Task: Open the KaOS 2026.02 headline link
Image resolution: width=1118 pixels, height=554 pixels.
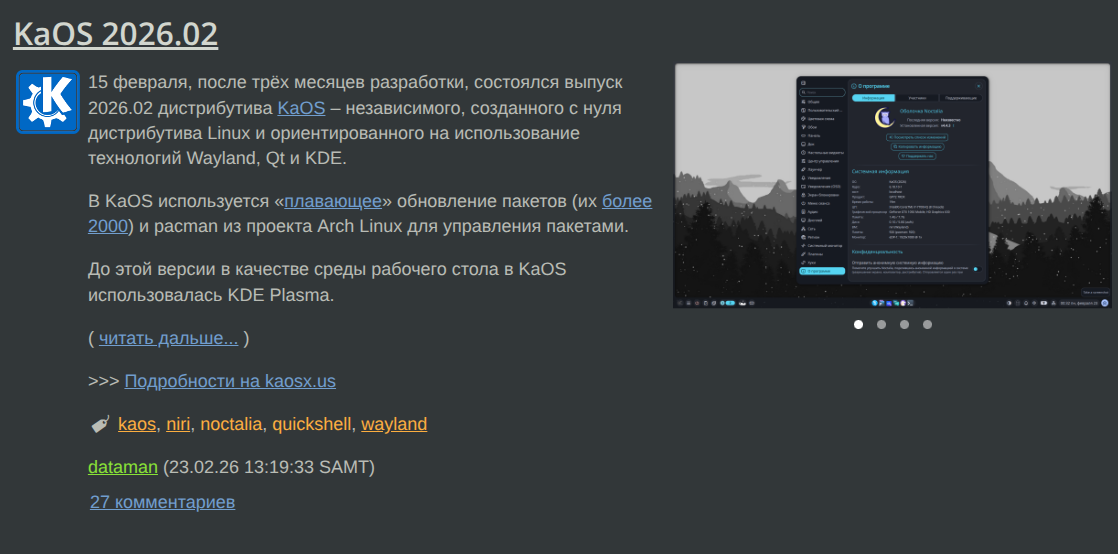Action: (116, 34)
